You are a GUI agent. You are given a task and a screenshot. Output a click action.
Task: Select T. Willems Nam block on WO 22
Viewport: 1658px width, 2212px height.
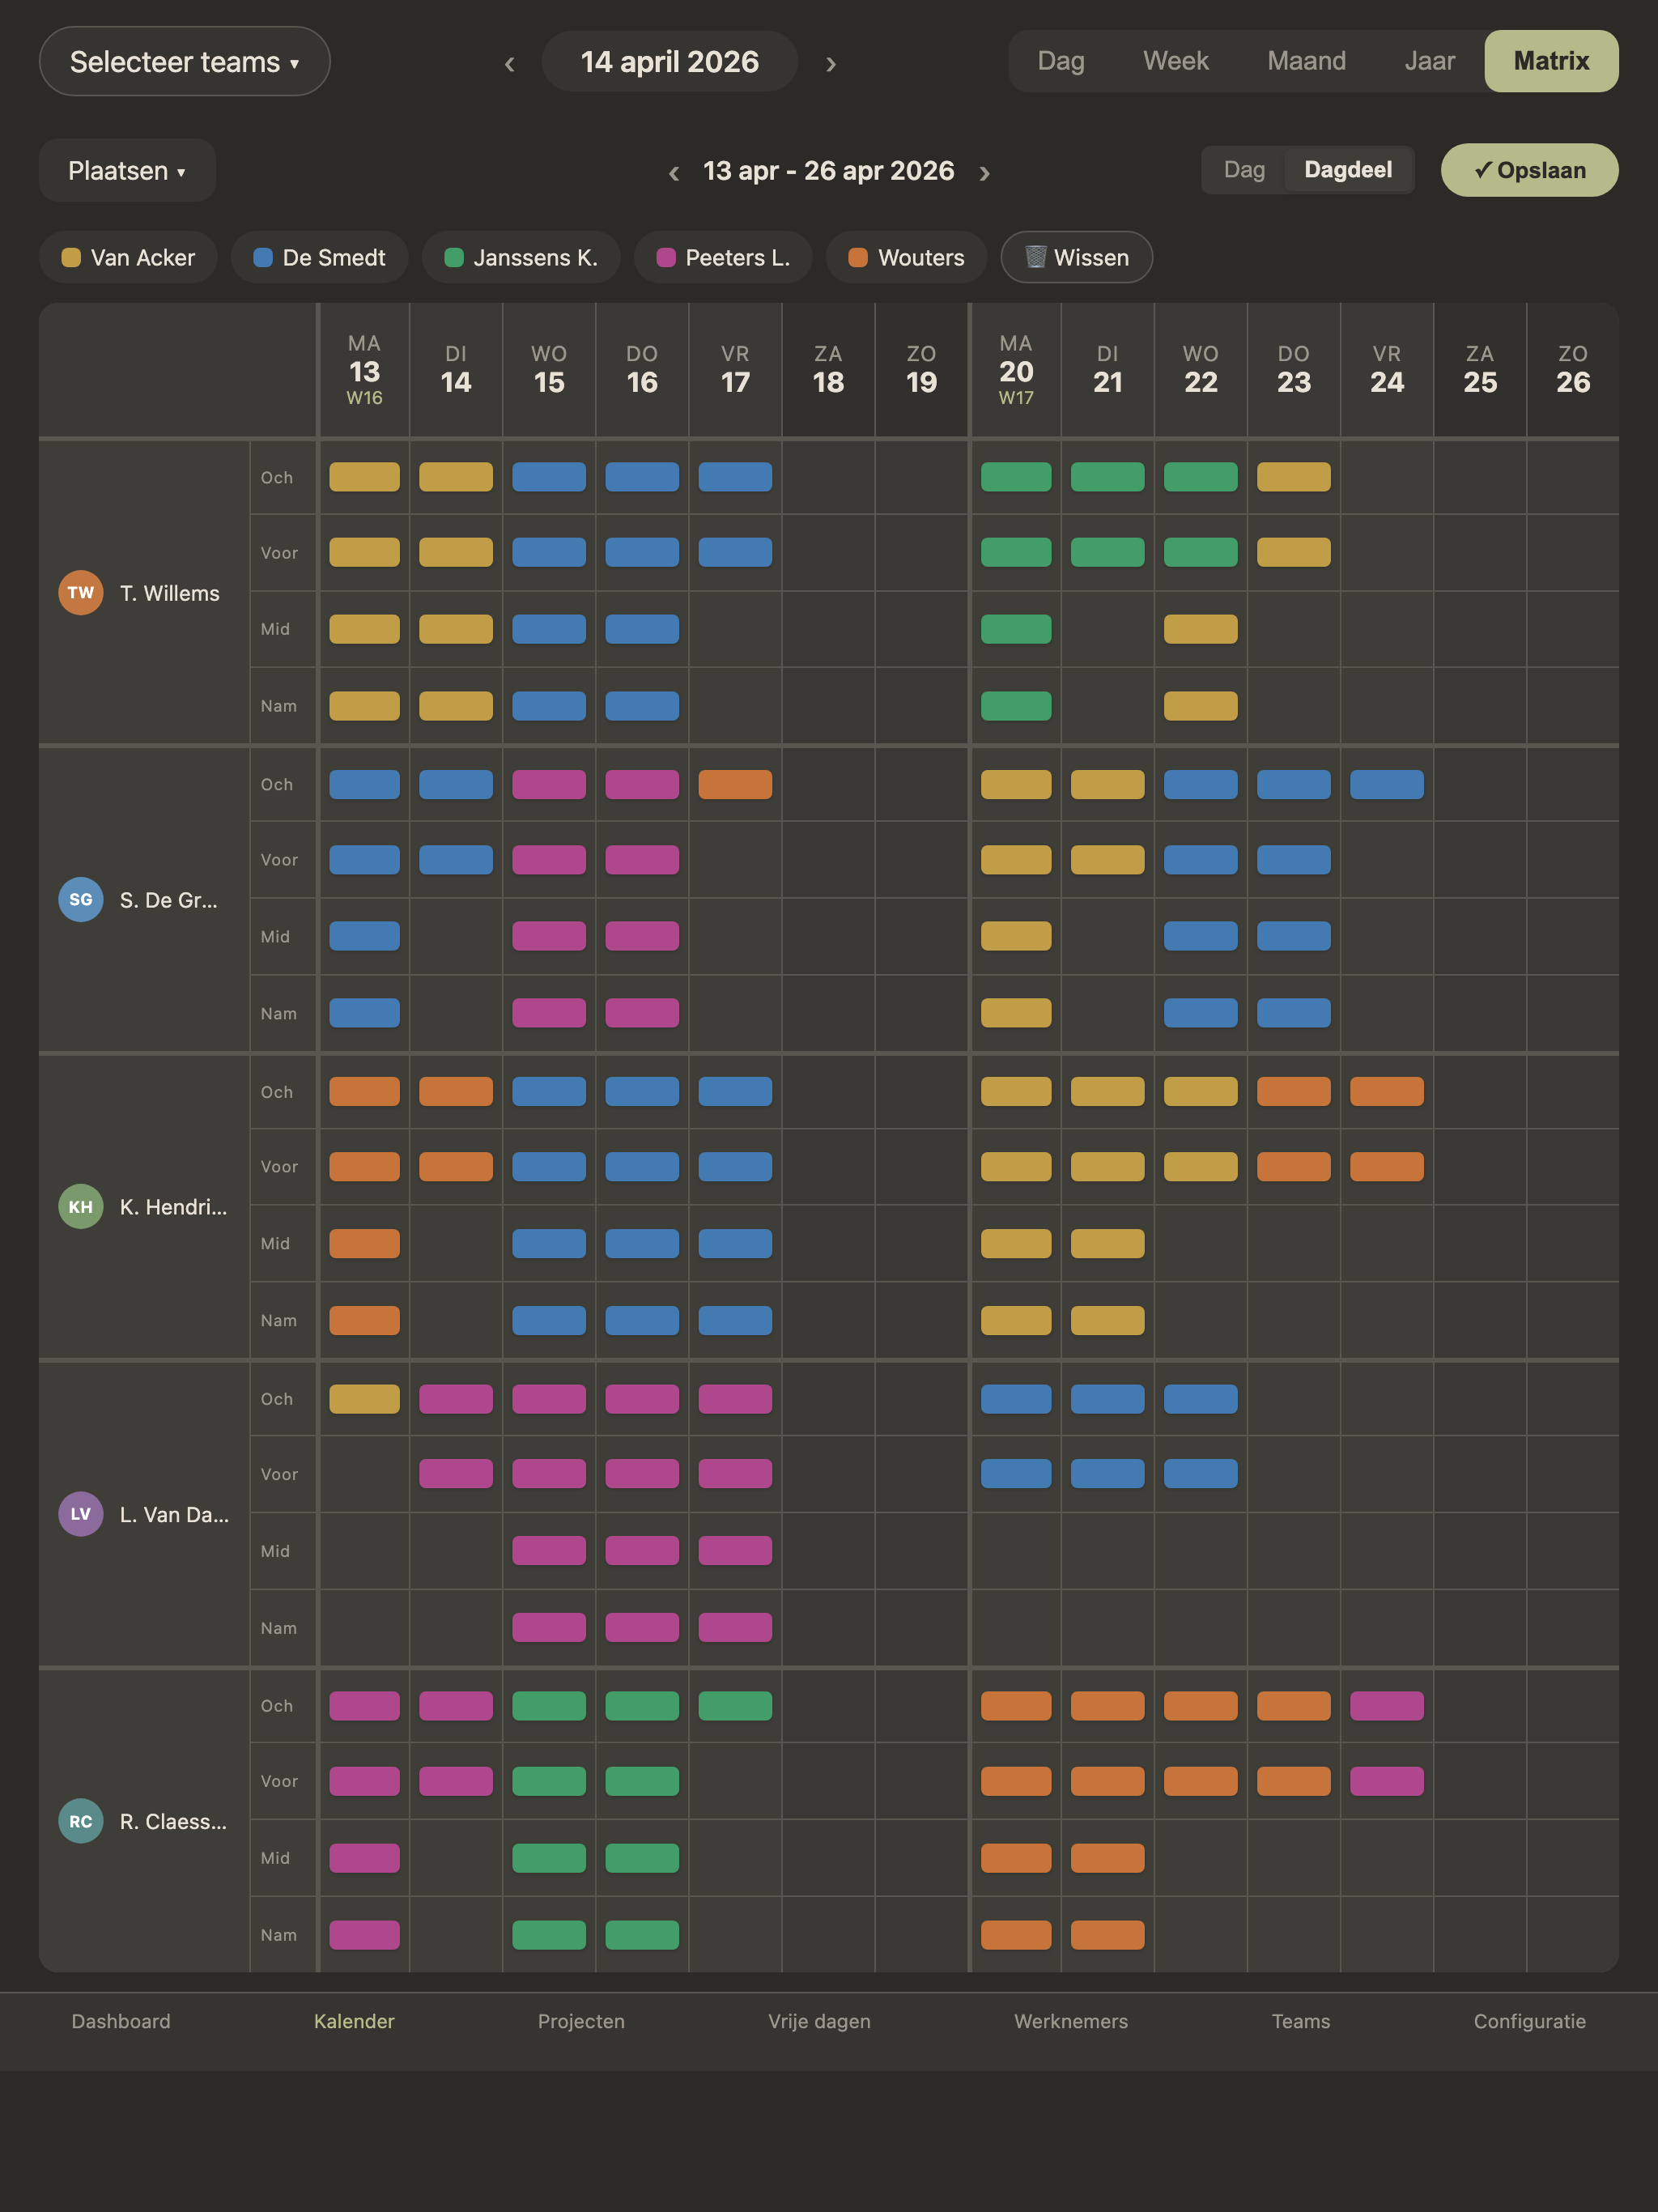click(x=1201, y=706)
